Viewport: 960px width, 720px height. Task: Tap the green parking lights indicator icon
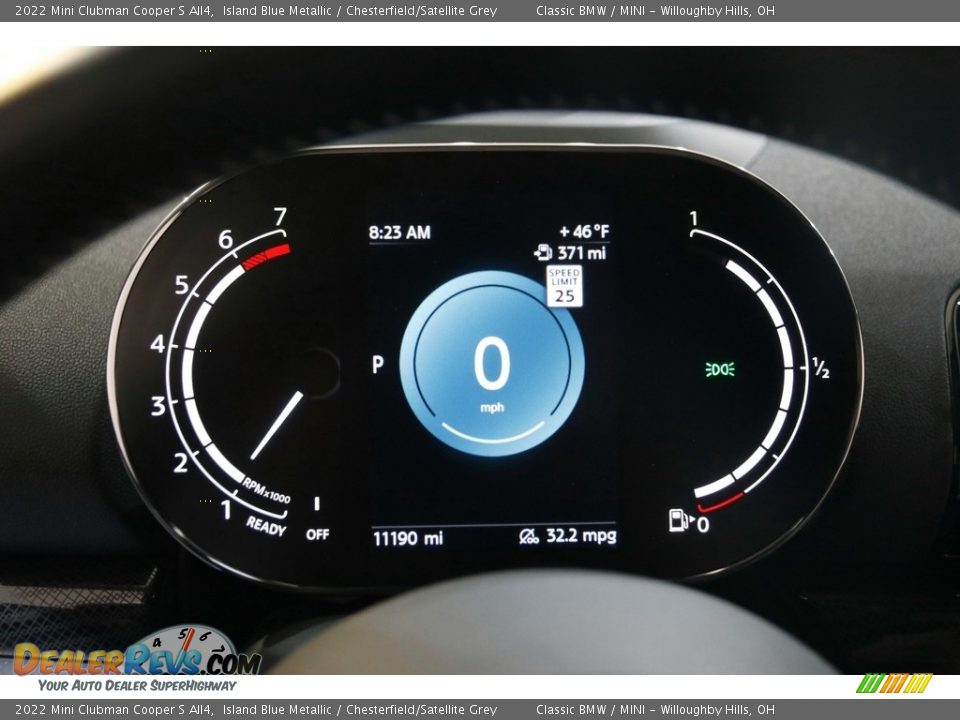720,369
